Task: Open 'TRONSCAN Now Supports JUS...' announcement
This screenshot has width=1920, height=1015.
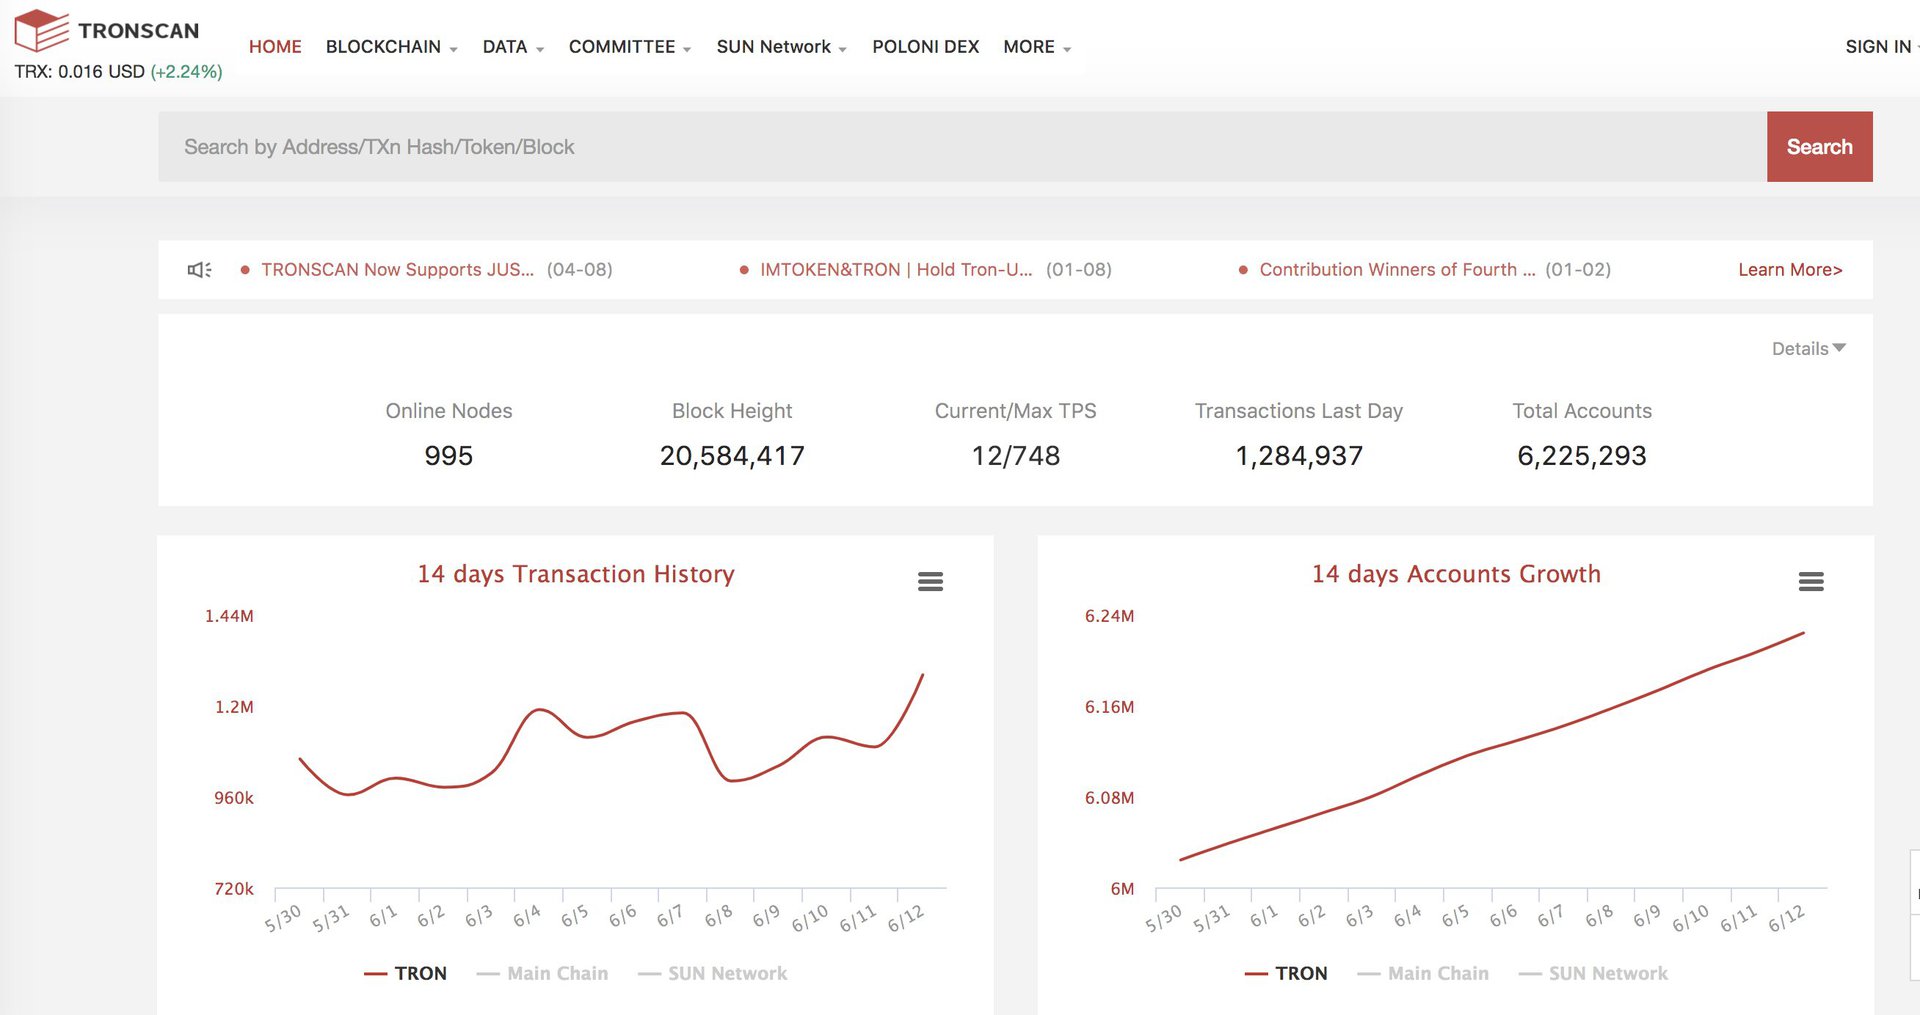Action: 397,270
